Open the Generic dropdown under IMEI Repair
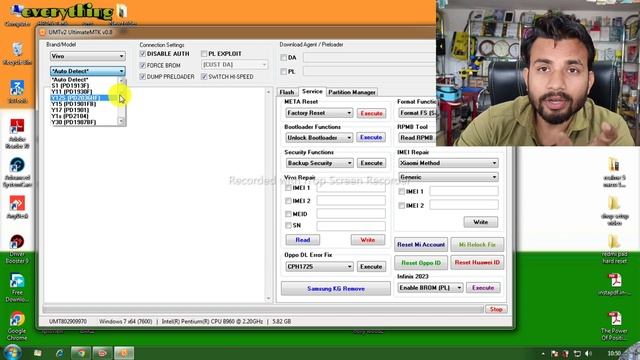The height and width of the screenshot is (360, 640). coord(448,177)
